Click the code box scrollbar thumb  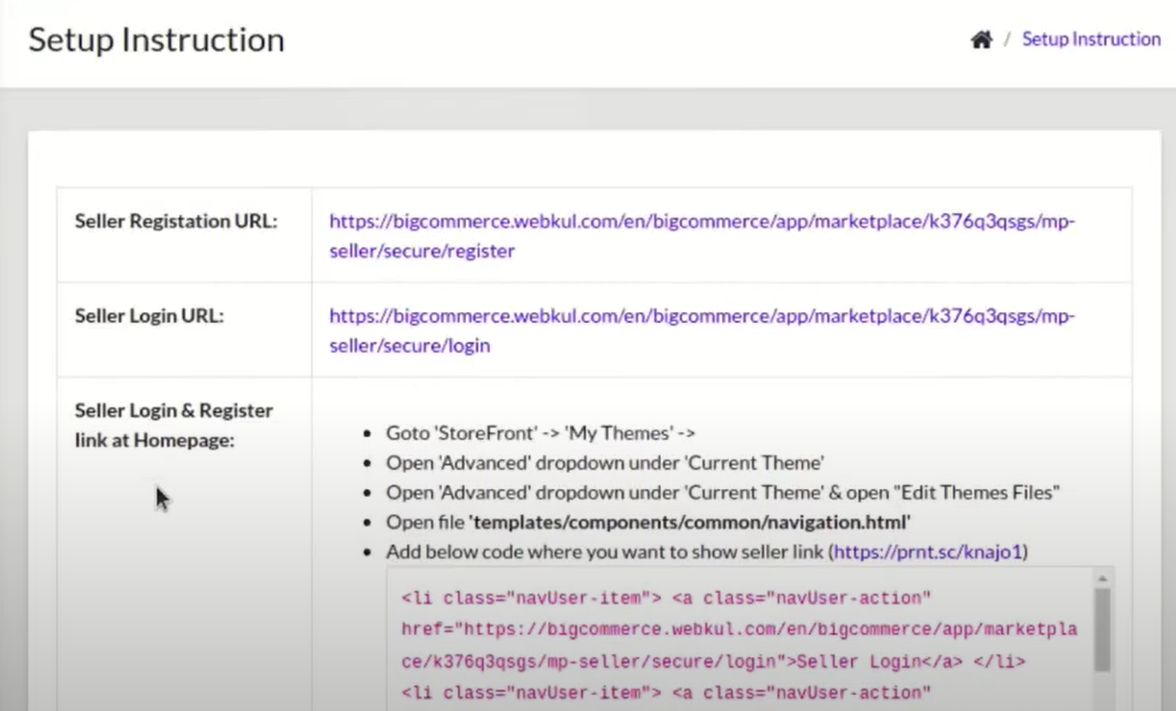click(1102, 630)
